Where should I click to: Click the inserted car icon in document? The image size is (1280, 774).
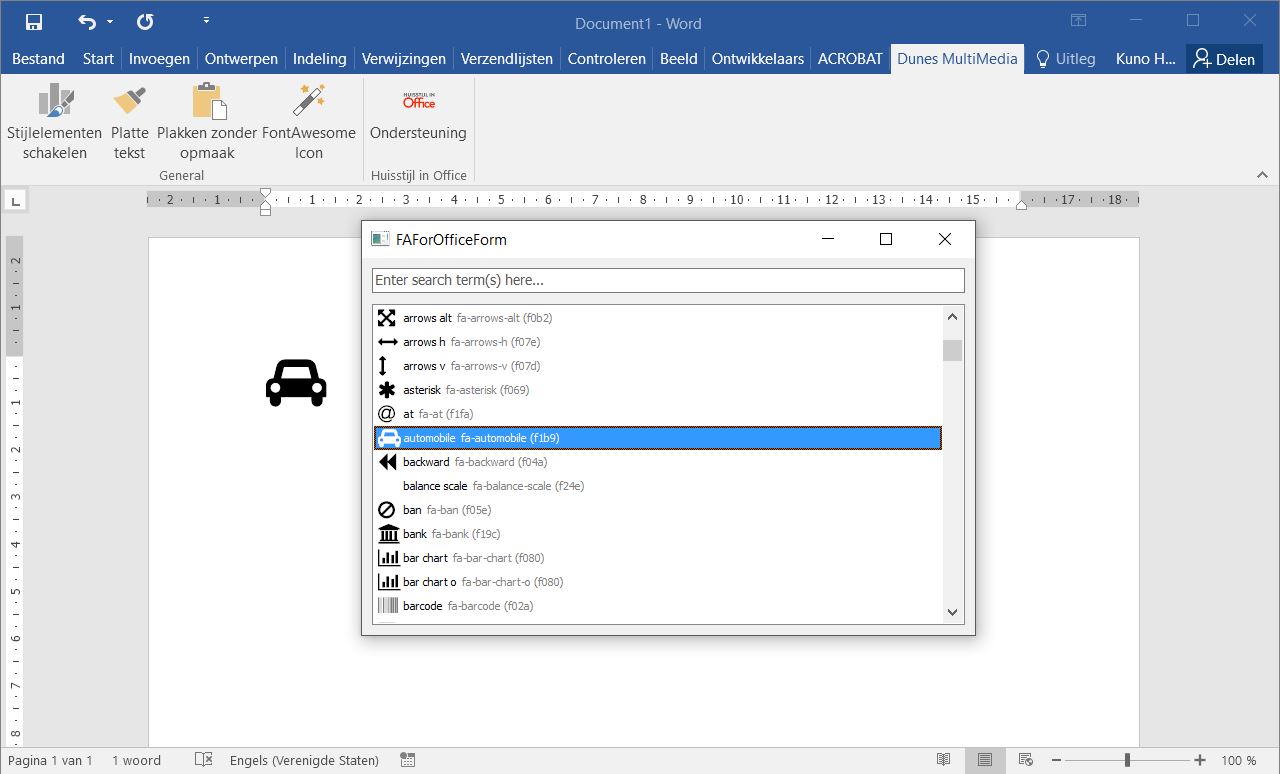pos(296,382)
